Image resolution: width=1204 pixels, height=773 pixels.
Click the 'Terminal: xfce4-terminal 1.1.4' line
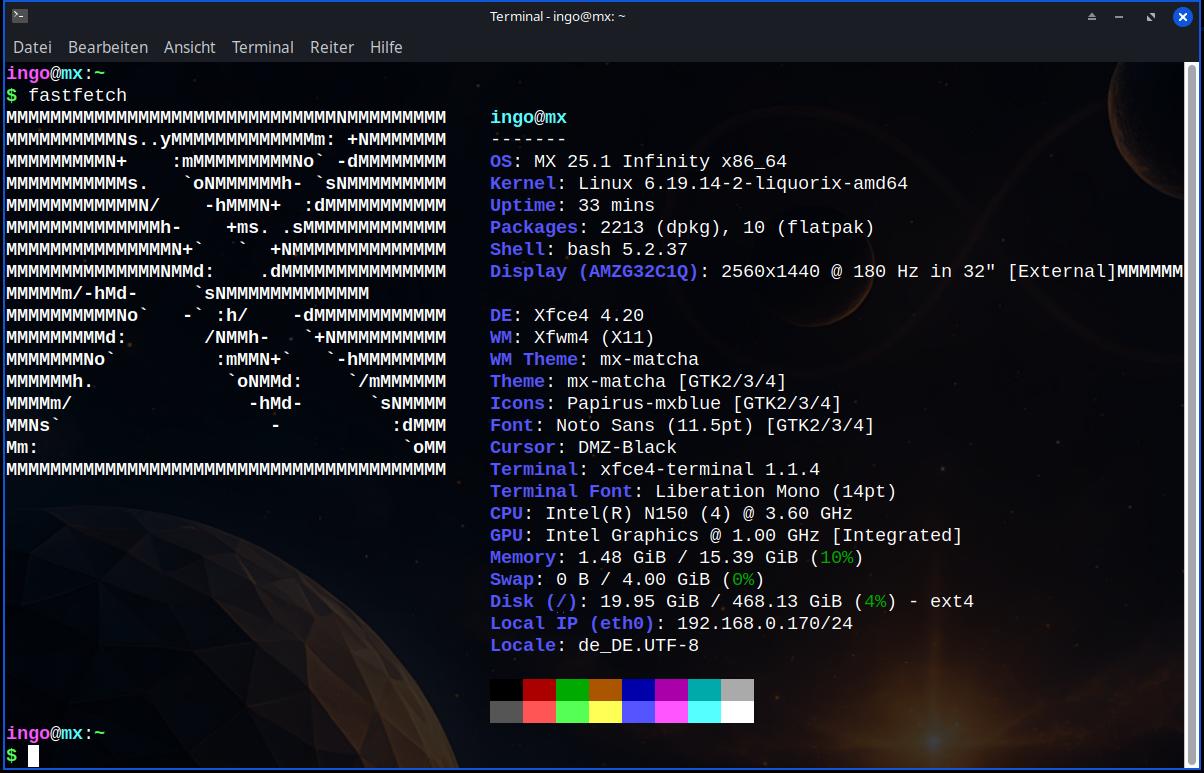coord(655,469)
